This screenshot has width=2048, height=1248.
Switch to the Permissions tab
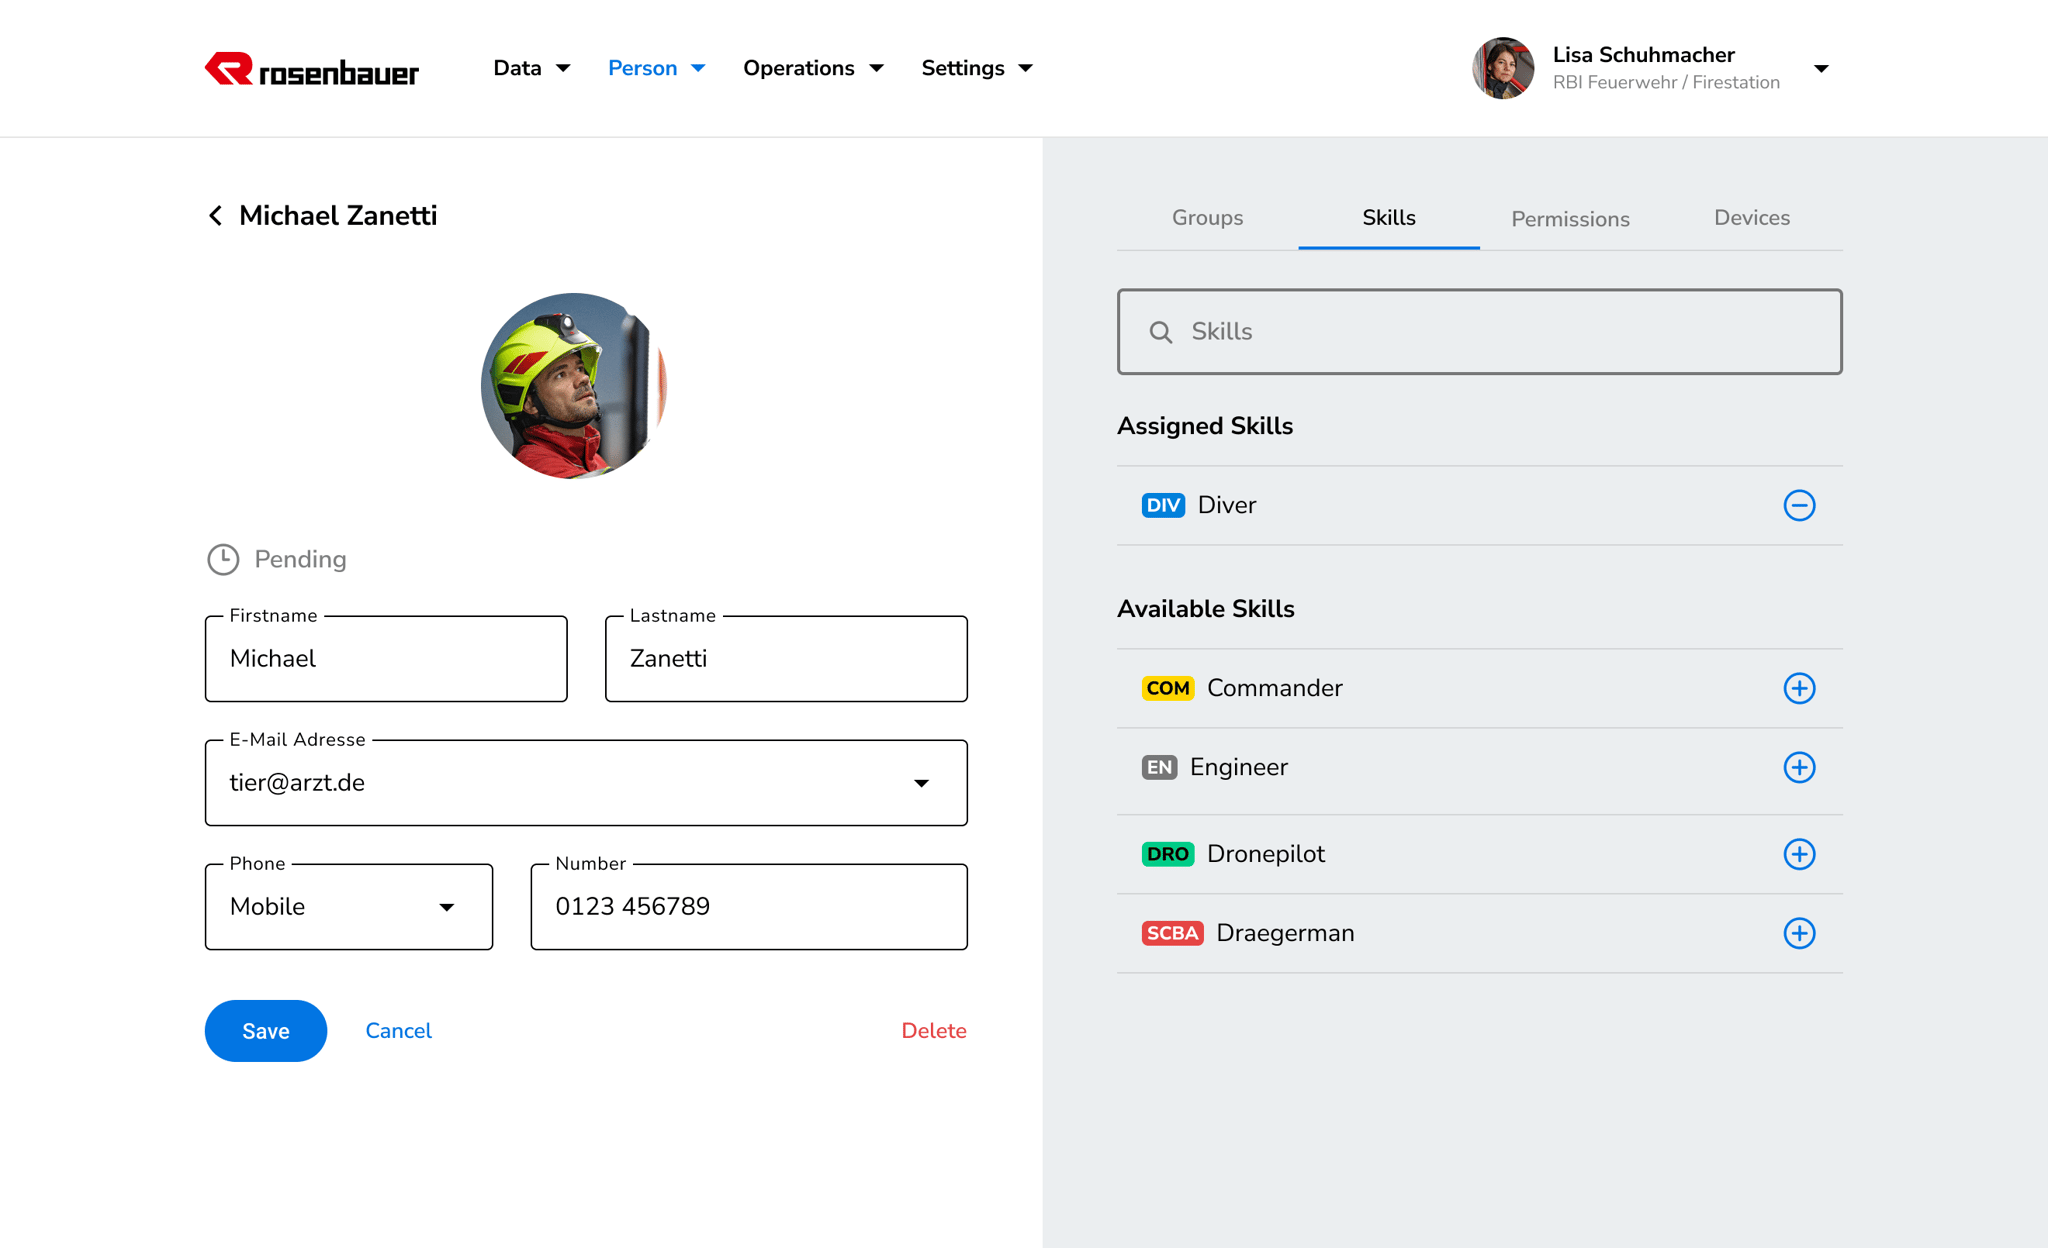tap(1570, 219)
